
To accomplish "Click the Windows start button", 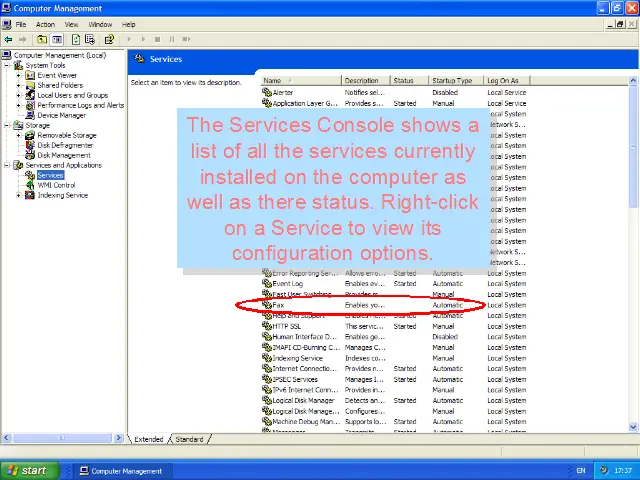I will coord(27,470).
